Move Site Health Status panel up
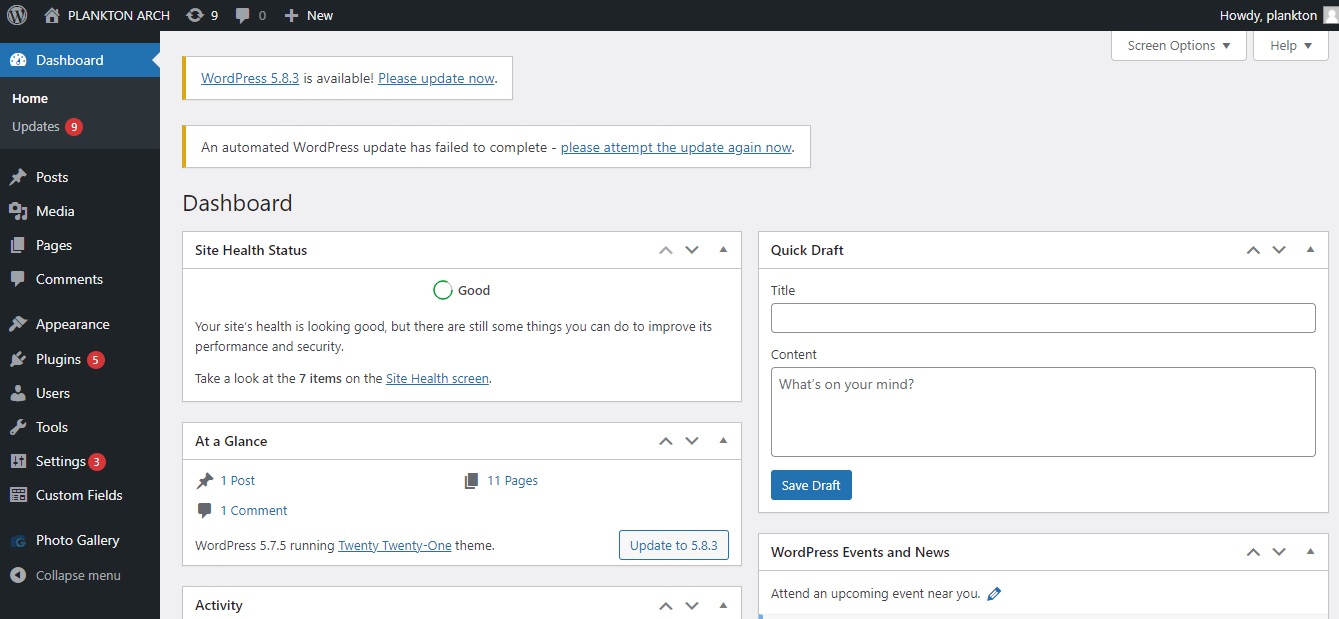This screenshot has height=619, width=1339. pyautogui.click(x=666, y=250)
